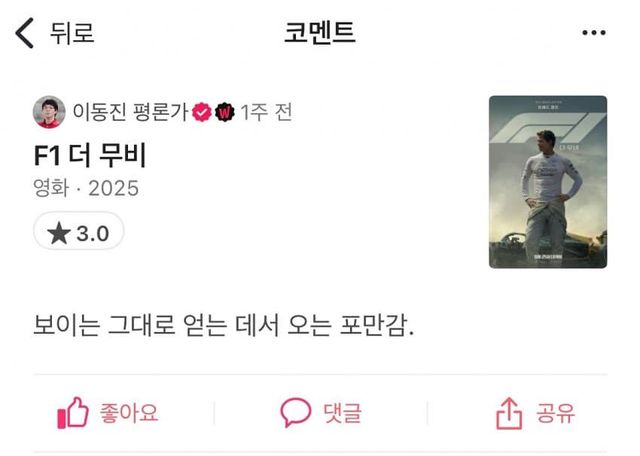The height and width of the screenshot is (456, 640).
Task: Tap the back arrow chevron
Action: pyautogui.click(x=24, y=33)
